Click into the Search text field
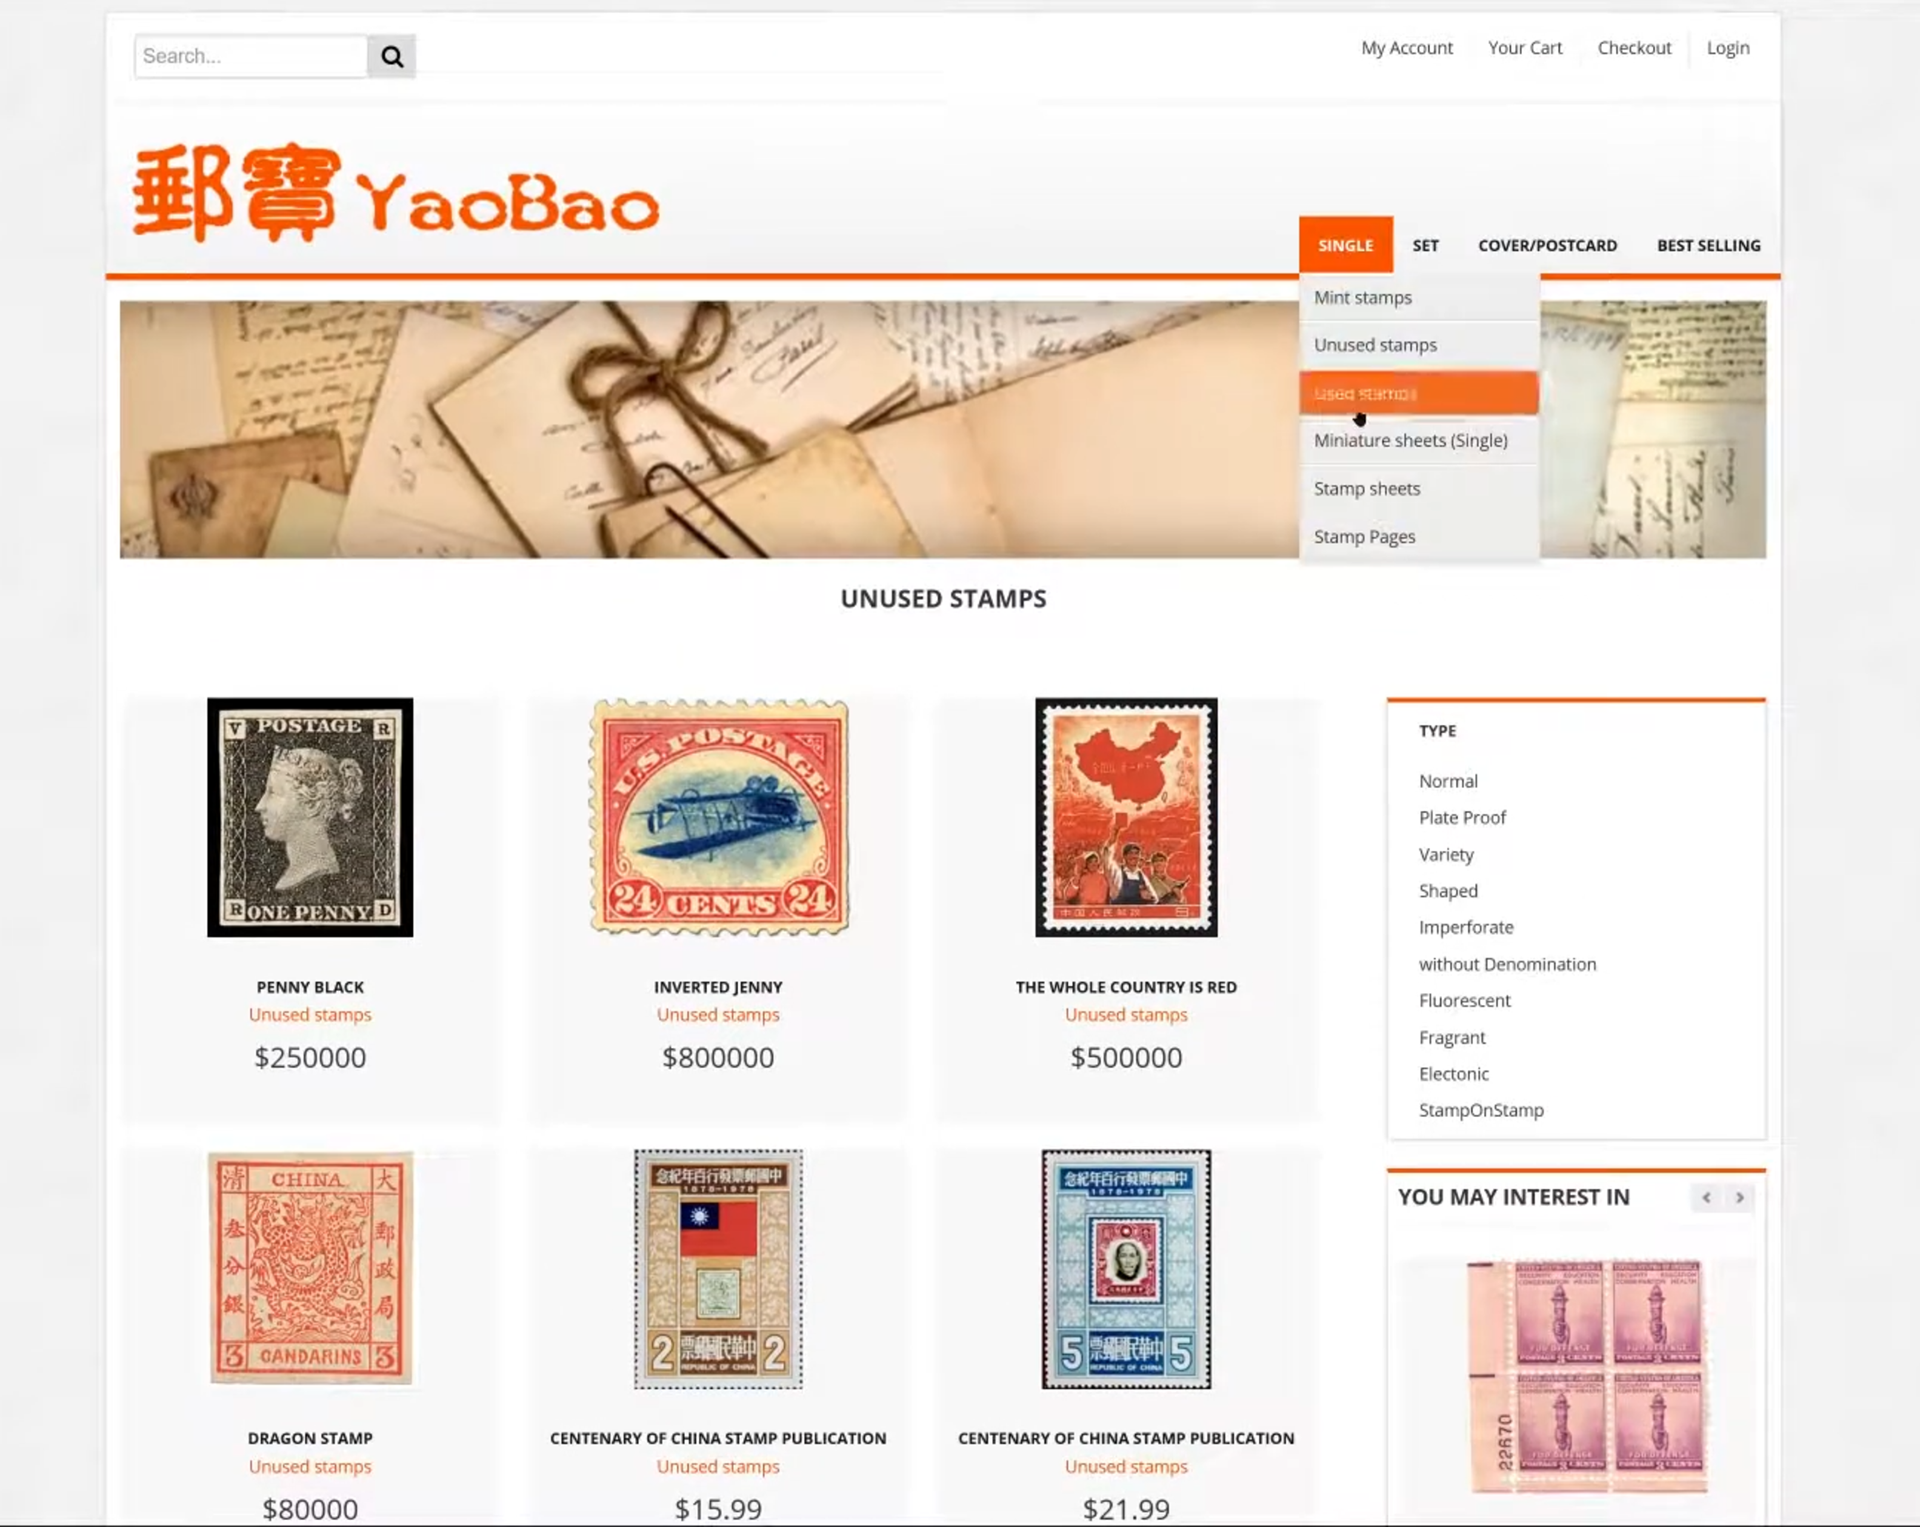The width and height of the screenshot is (1920, 1527). pos(251,57)
